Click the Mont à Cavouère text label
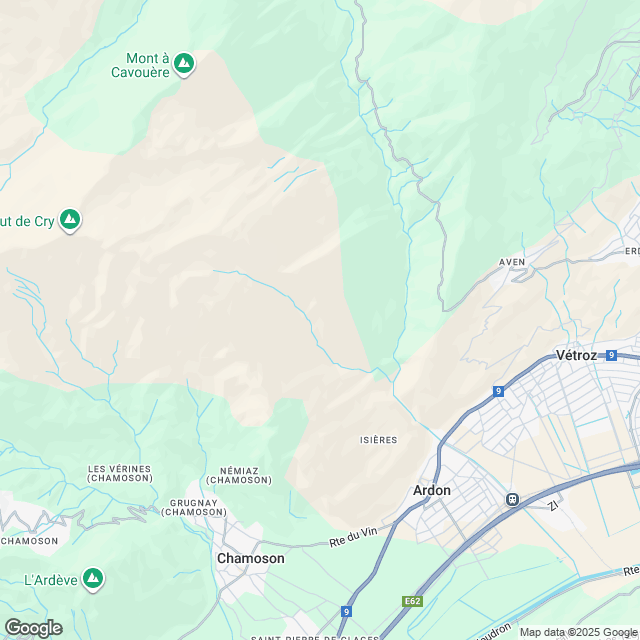640x640 pixels. pyautogui.click(x=141, y=65)
